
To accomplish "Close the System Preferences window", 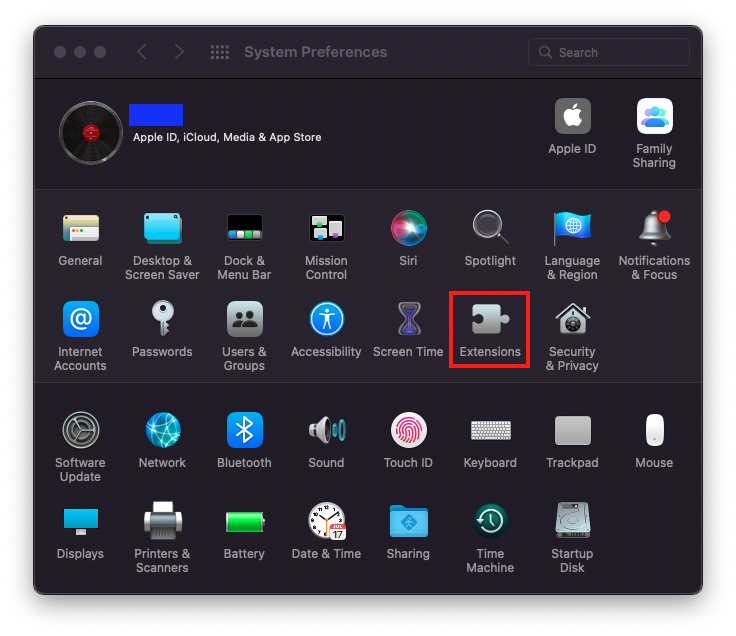I will 60,52.
